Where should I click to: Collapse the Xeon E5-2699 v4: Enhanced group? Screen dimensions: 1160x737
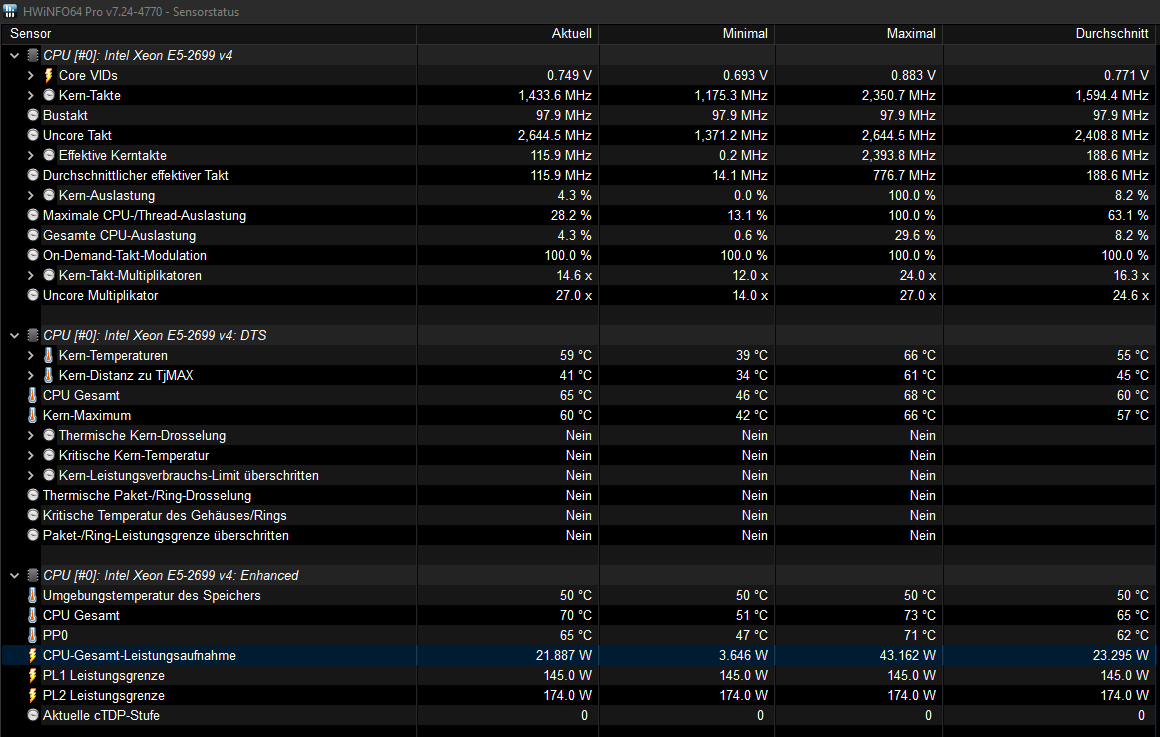pyautogui.click(x=15, y=575)
